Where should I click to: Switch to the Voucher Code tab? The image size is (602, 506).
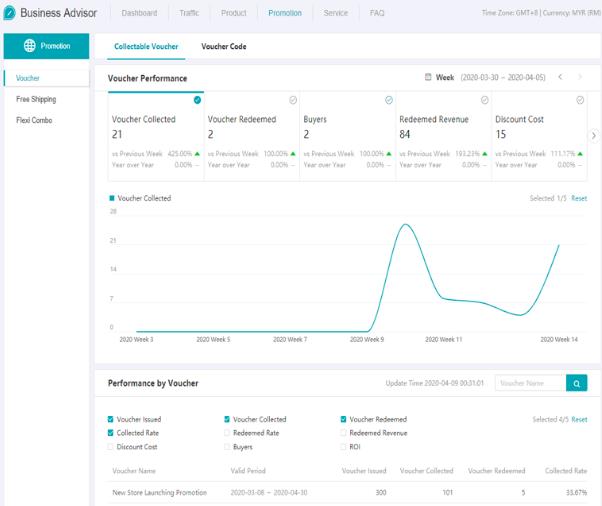point(223,47)
